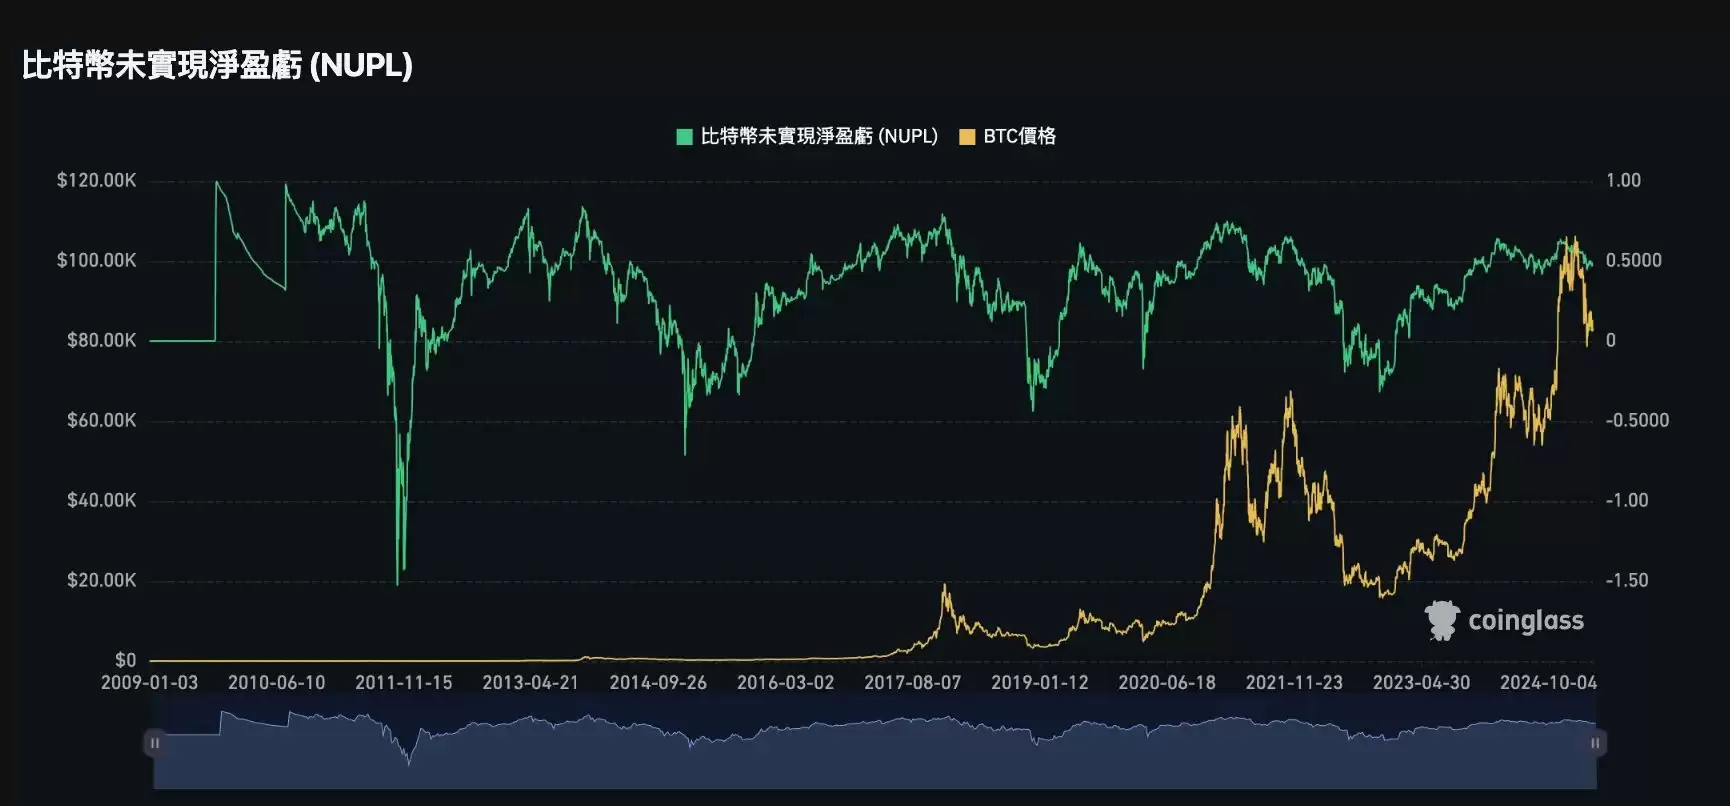
Task: Select the 2017-08-07 date on the axis
Action: coord(912,683)
